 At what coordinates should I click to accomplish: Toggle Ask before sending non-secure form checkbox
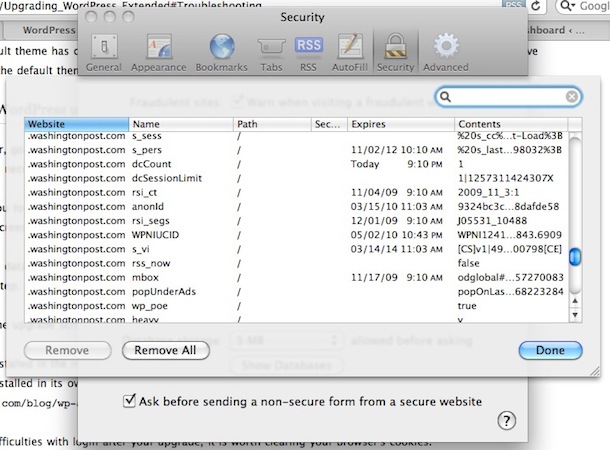129,401
